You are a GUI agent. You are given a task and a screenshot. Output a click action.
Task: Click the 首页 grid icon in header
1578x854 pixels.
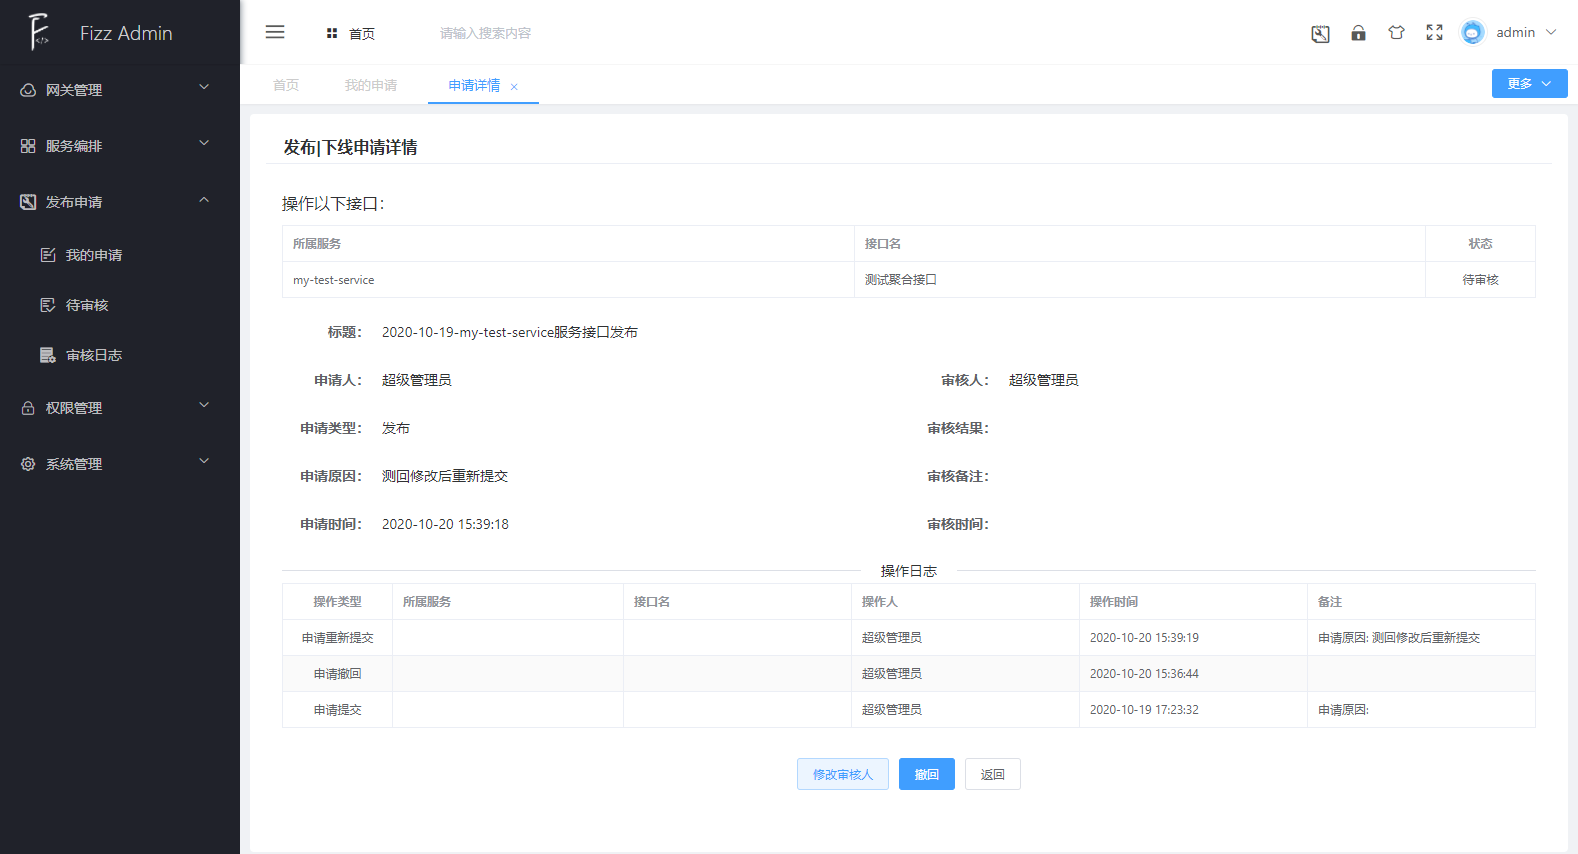pos(332,33)
